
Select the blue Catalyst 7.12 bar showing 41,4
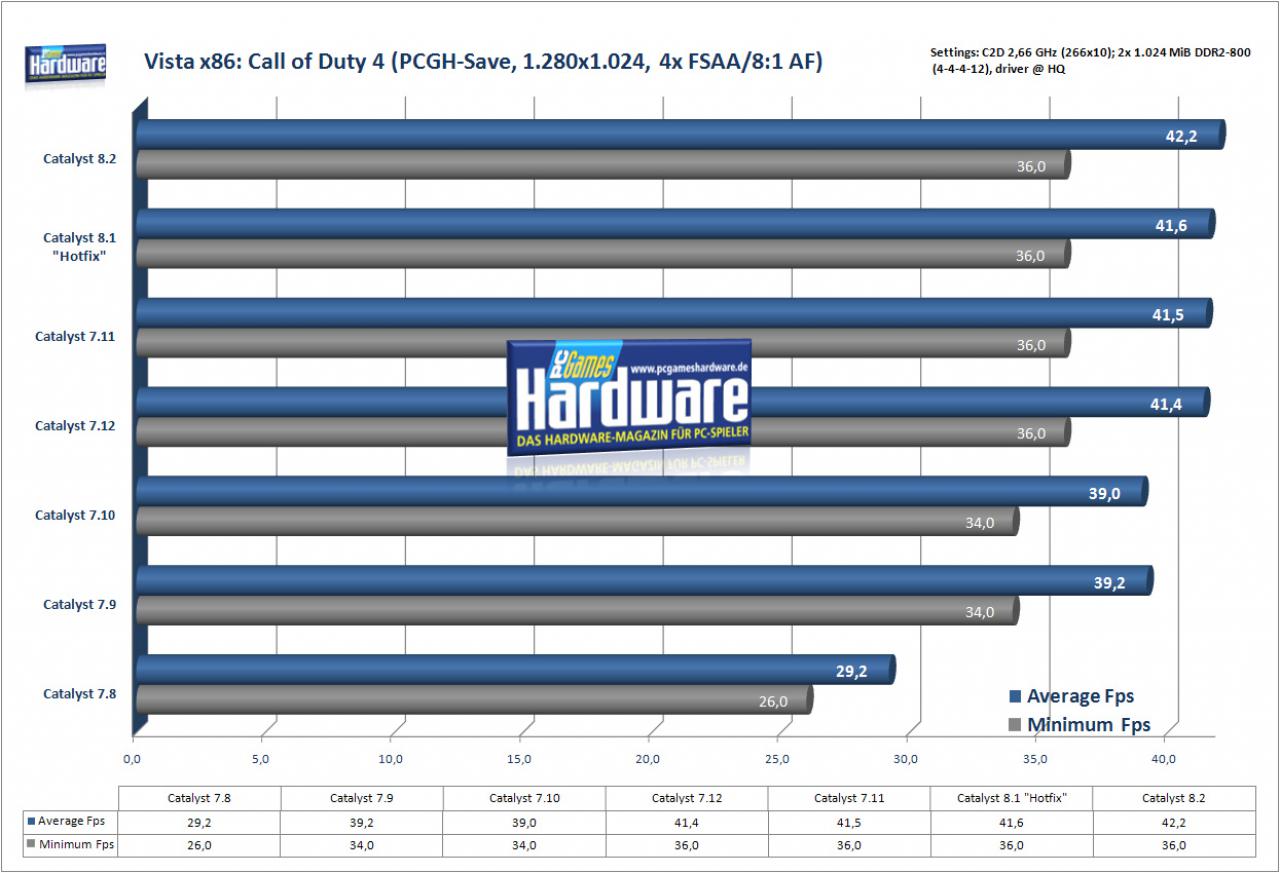673,402
